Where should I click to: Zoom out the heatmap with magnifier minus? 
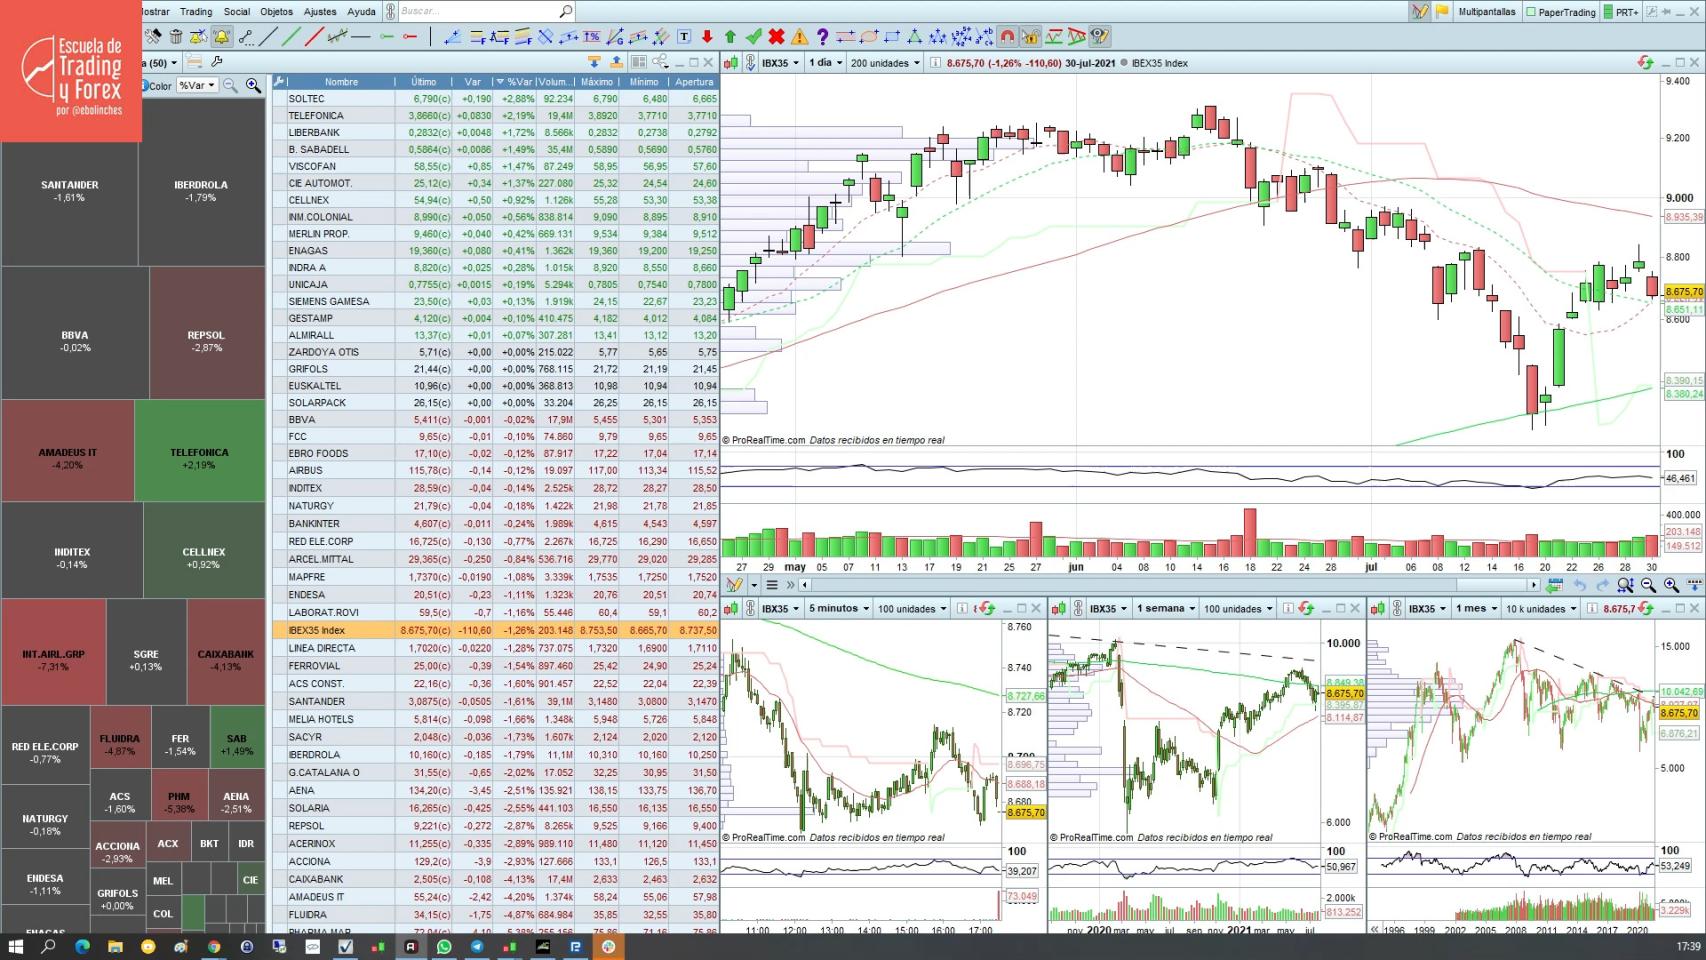click(231, 86)
